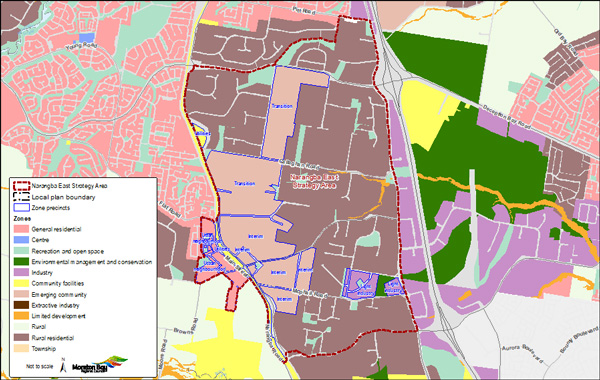Viewport: 600px width, 380px height.
Task: Click the 'Rural residential' legend label
Action: (53, 338)
